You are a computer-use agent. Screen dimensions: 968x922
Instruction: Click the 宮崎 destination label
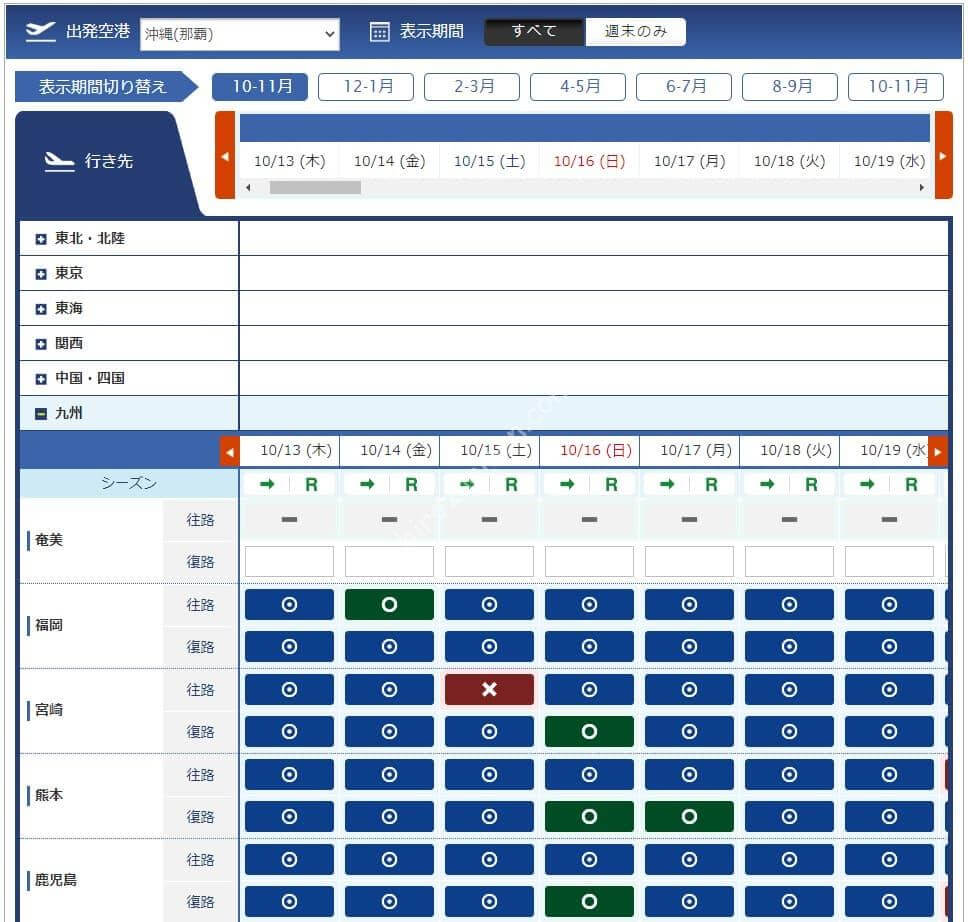(x=49, y=710)
